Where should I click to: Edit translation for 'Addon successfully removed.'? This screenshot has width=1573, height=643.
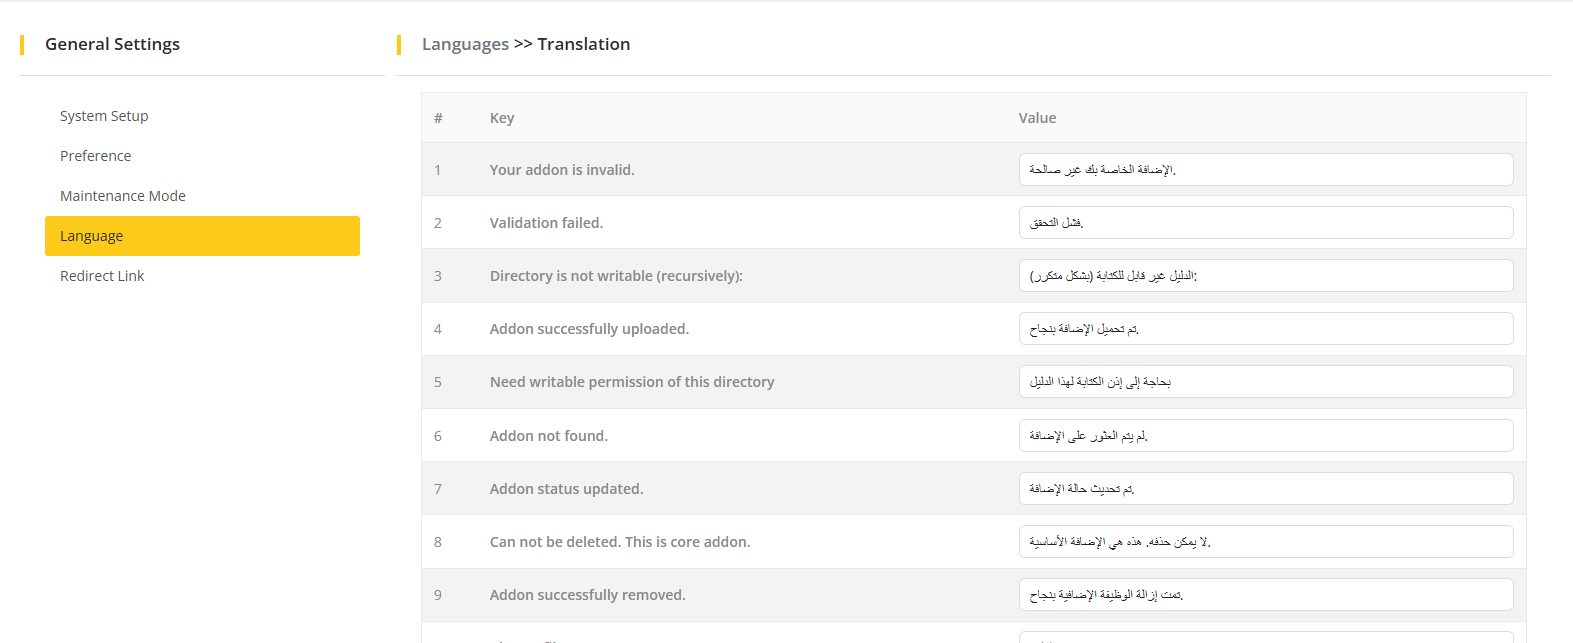(1265, 595)
